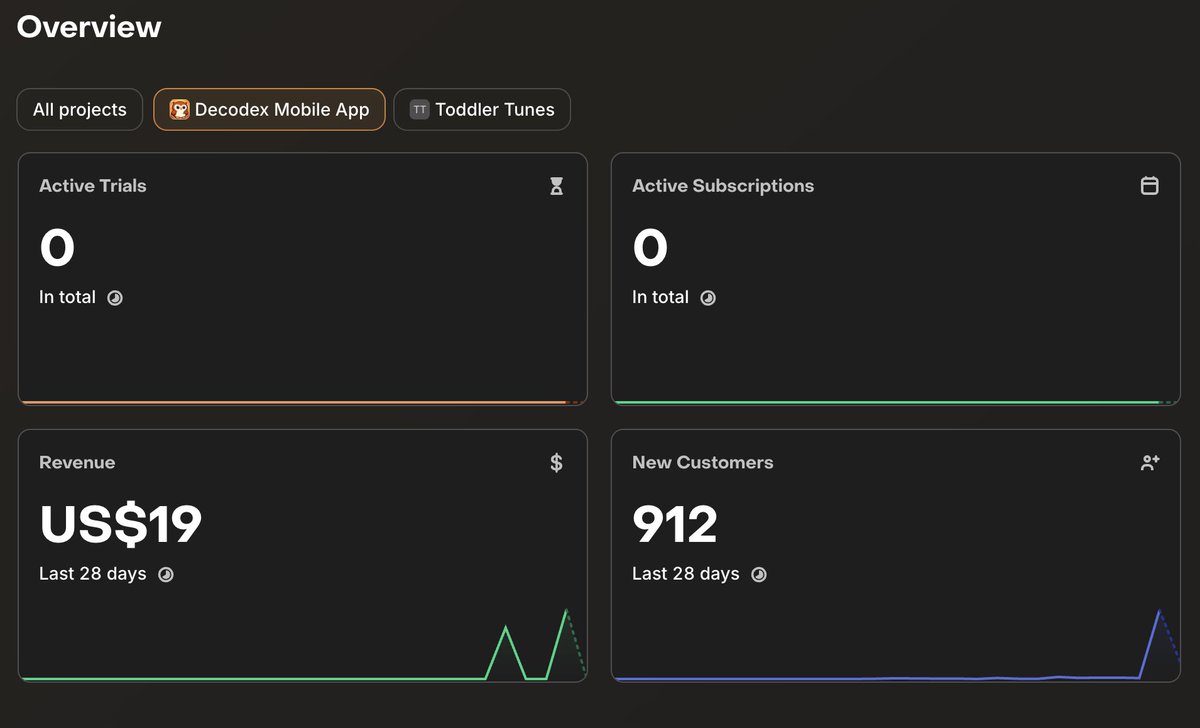
Task: Click "Last 28 days" under Revenue
Action: pyautogui.click(x=93, y=574)
